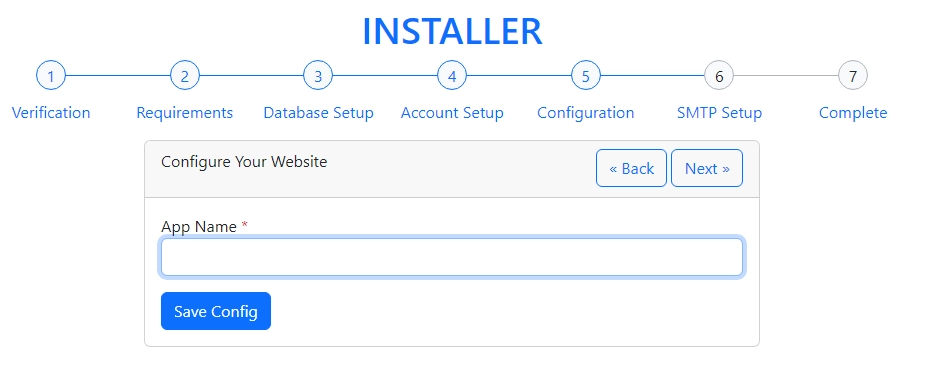Select step 5 Configuration circle
Screen dimensions: 936x371
586,76
